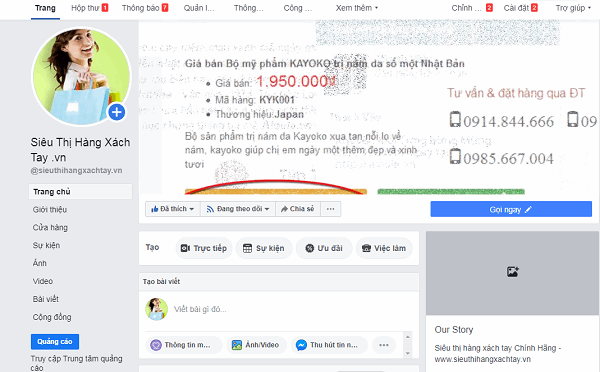
Task: Open Giới thiệu in the sidebar
Action: [50, 209]
